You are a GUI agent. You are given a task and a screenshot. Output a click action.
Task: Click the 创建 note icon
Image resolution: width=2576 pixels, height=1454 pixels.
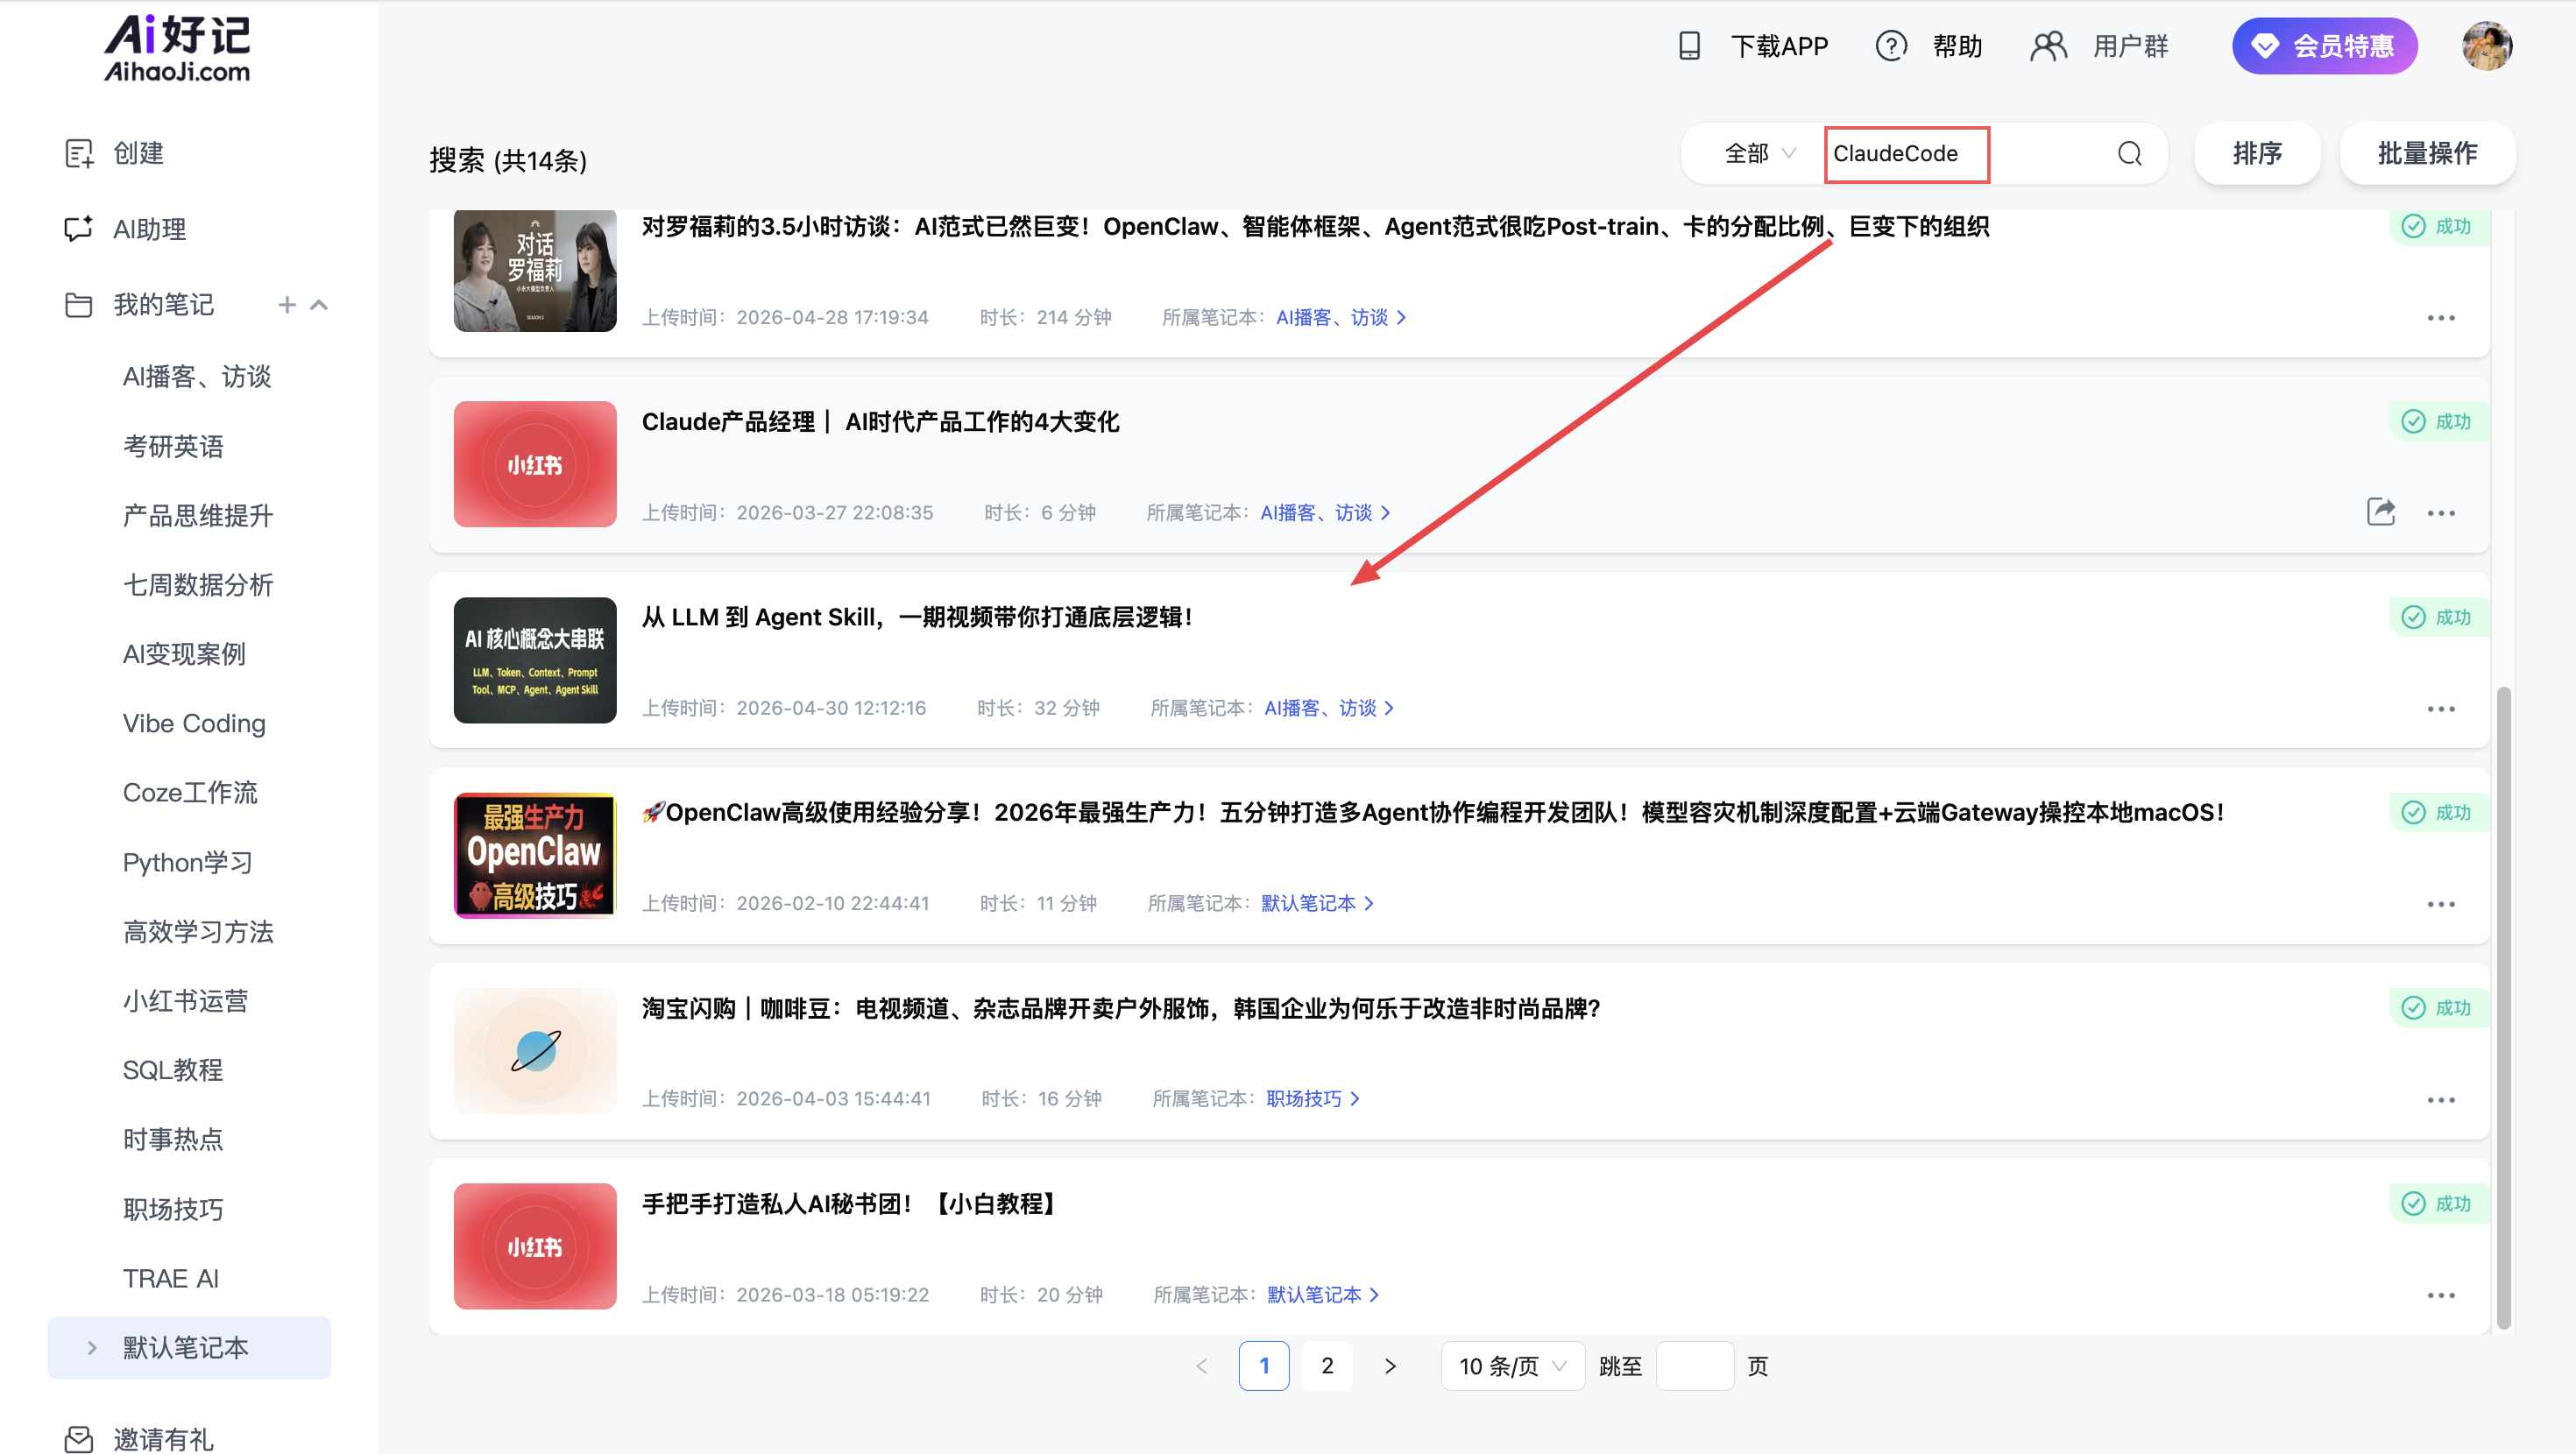click(x=79, y=154)
